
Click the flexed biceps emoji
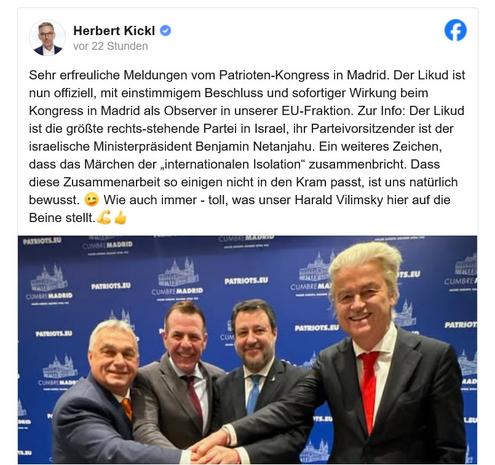point(104,218)
